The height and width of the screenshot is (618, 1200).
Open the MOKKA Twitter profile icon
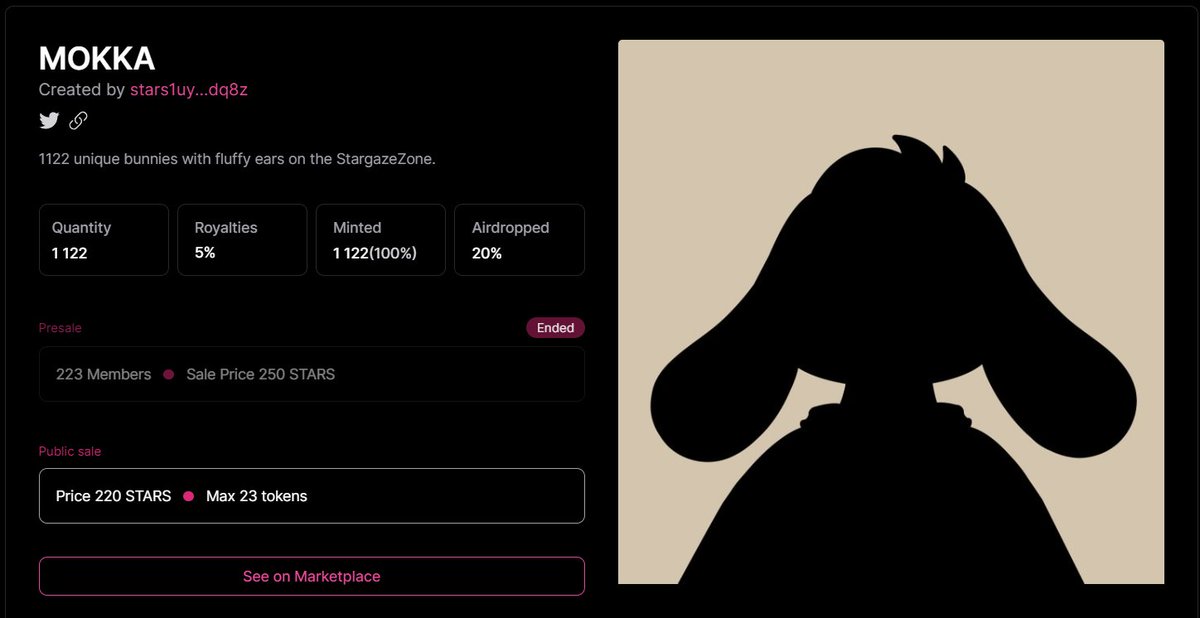(x=48, y=120)
